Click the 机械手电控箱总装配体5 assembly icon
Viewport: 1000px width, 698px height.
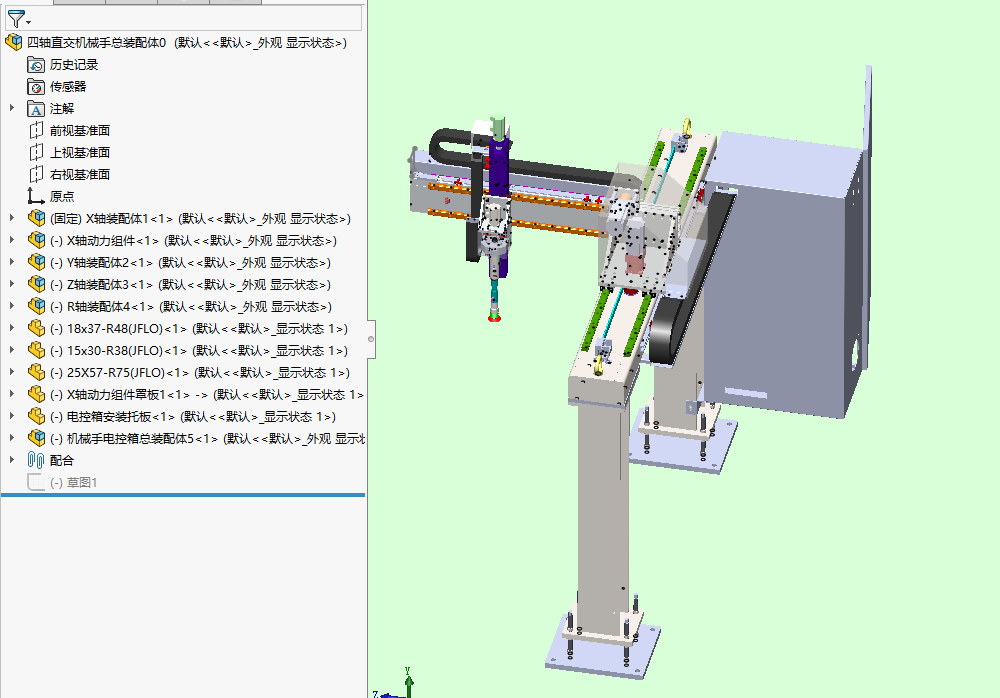point(37,438)
